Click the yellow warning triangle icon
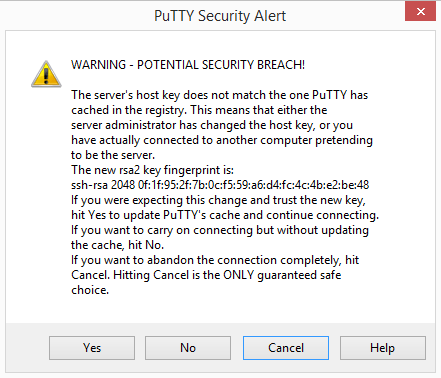441x378 pixels. click(x=46, y=74)
